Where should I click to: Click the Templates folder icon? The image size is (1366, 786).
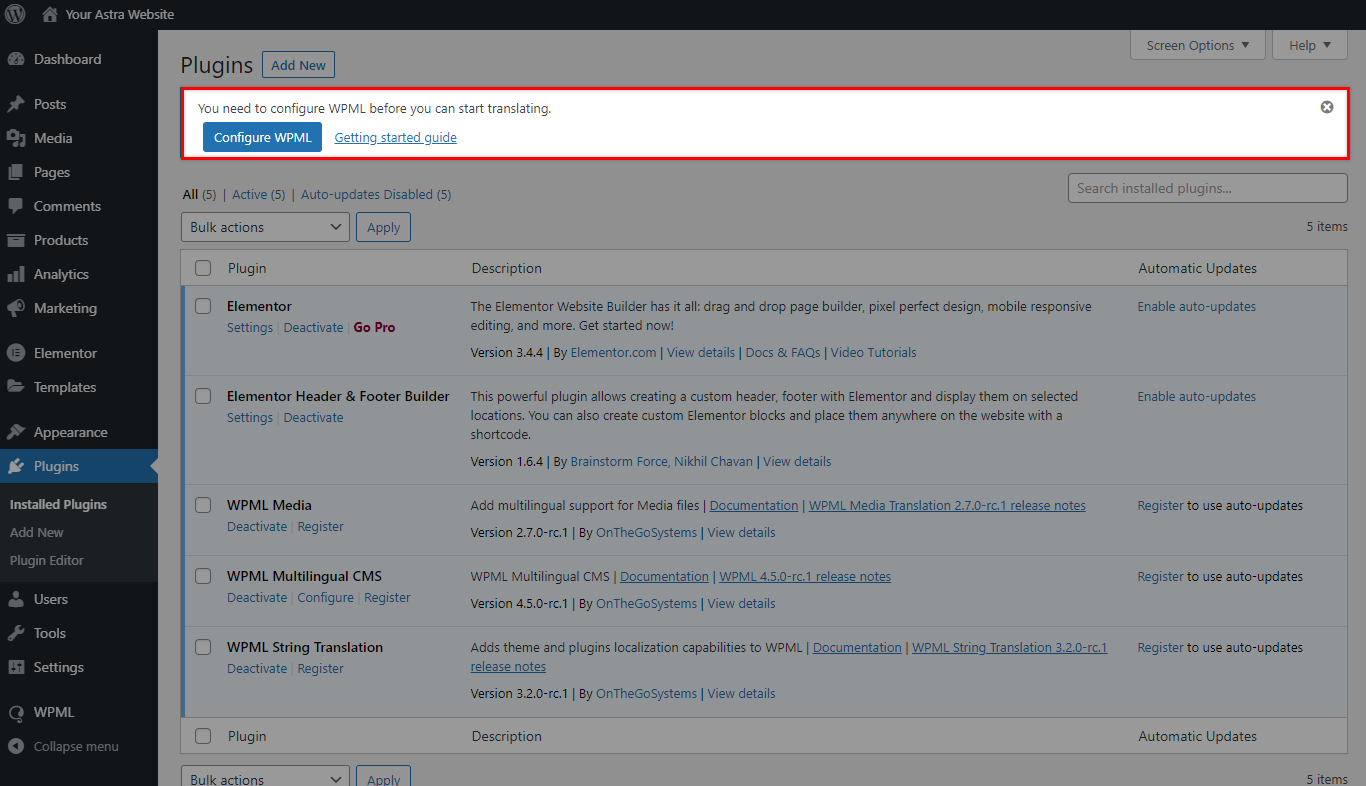15,387
